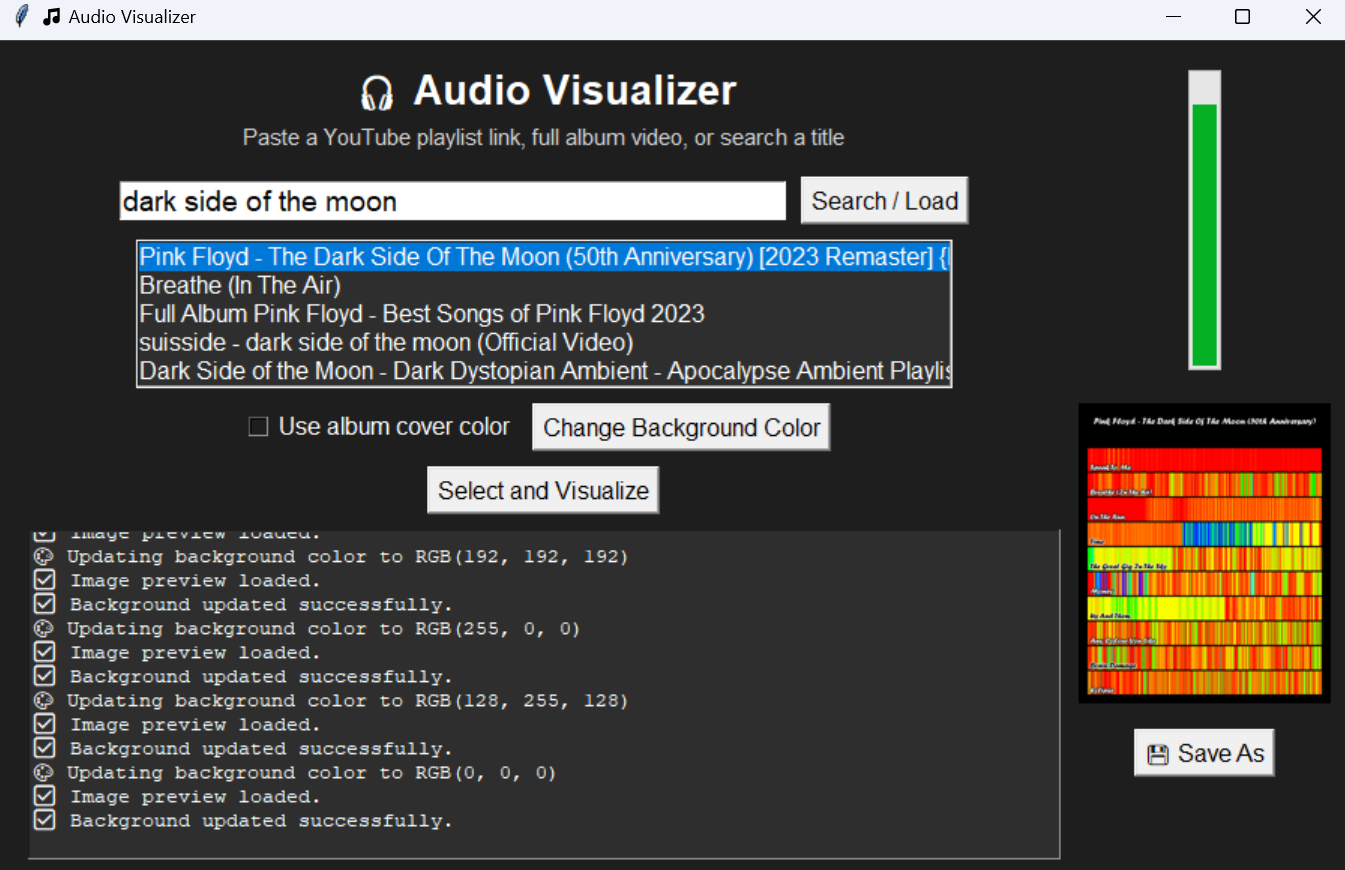
Task: Click palette icon beside the RGB(0, 0, 0) log entry
Action: 44,773
